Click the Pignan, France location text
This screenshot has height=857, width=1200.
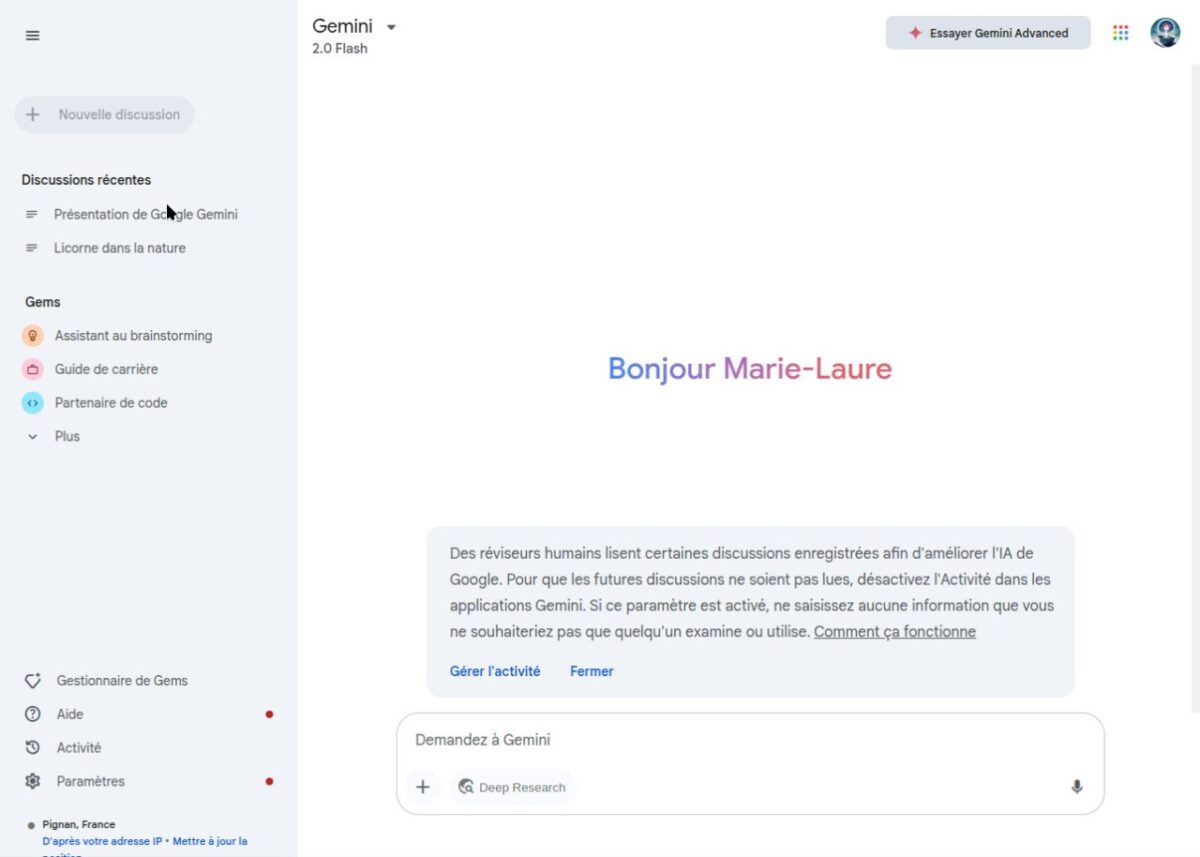coord(78,825)
